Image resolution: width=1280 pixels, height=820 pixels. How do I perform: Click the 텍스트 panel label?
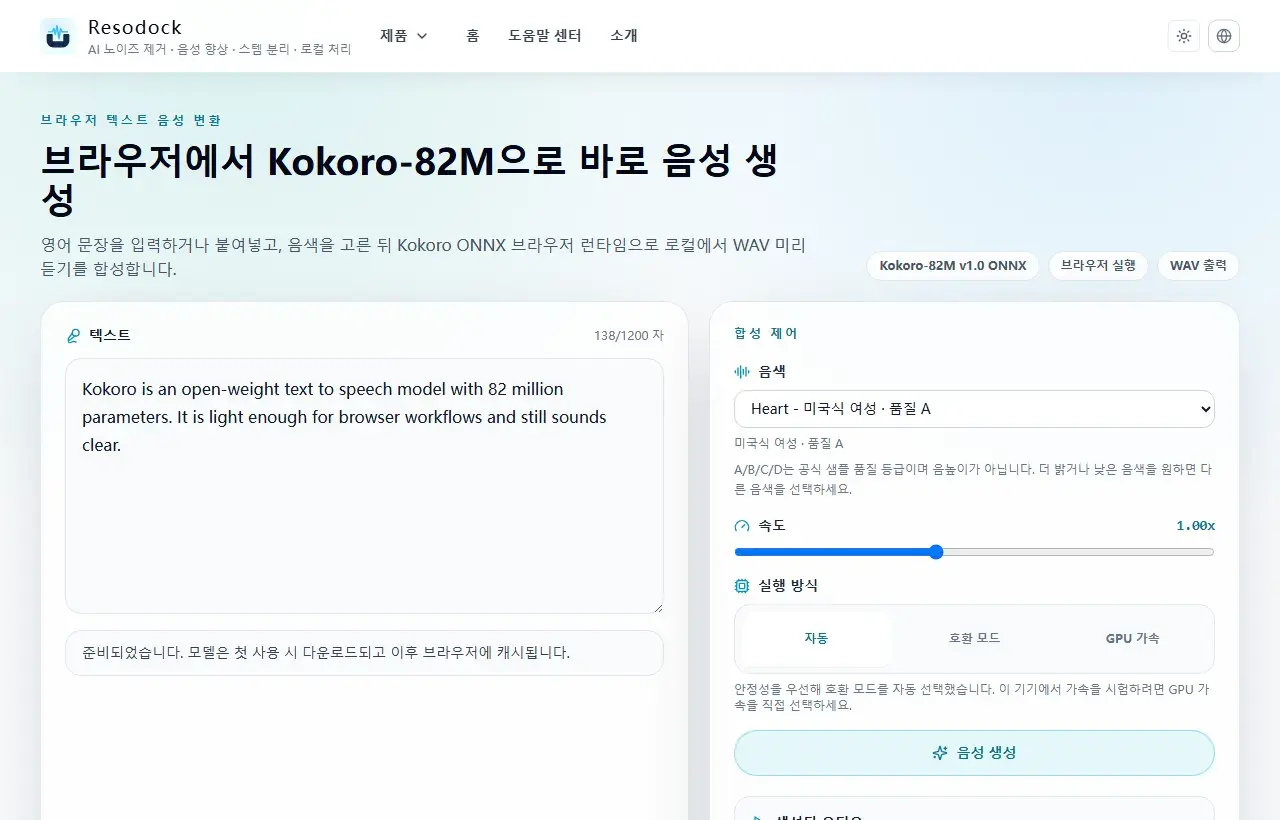tap(110, 336)
